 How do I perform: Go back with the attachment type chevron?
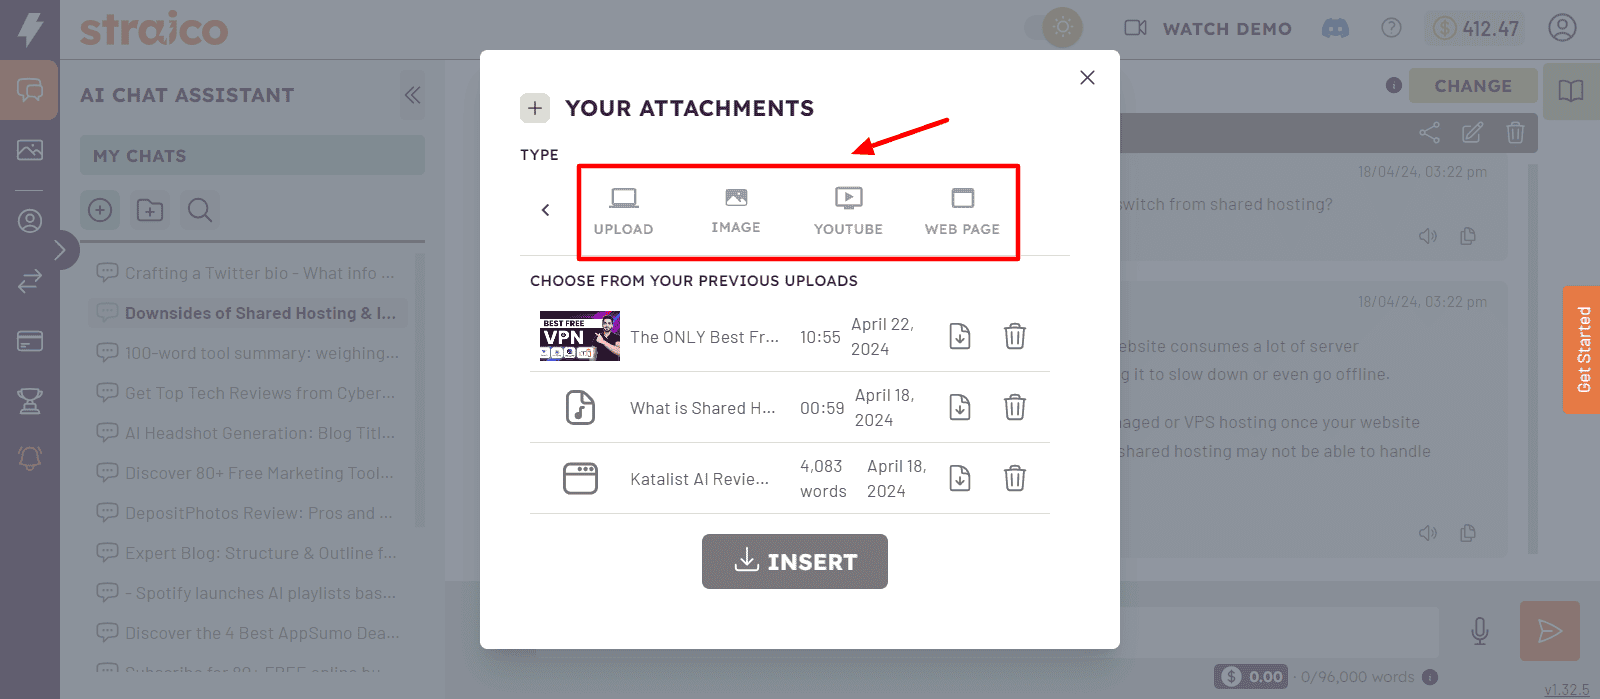pos(545,210)
